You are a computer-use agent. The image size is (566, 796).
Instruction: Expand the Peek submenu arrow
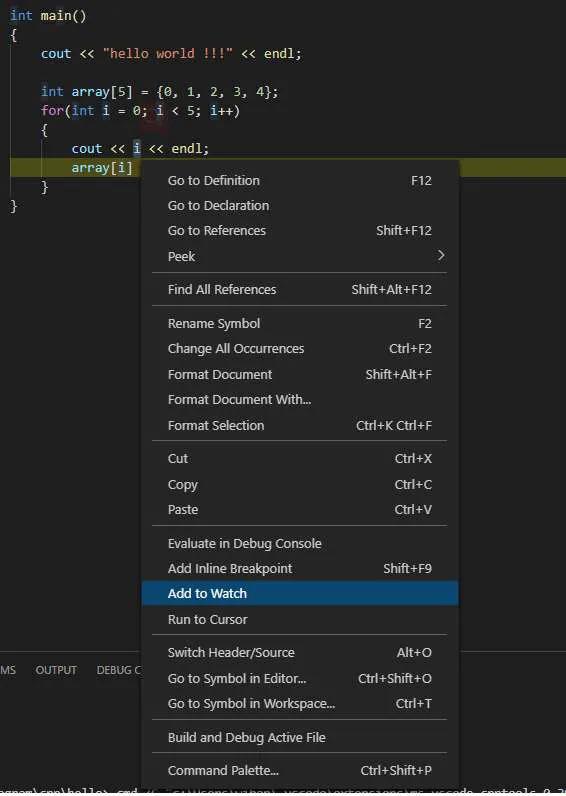[441, 256]
